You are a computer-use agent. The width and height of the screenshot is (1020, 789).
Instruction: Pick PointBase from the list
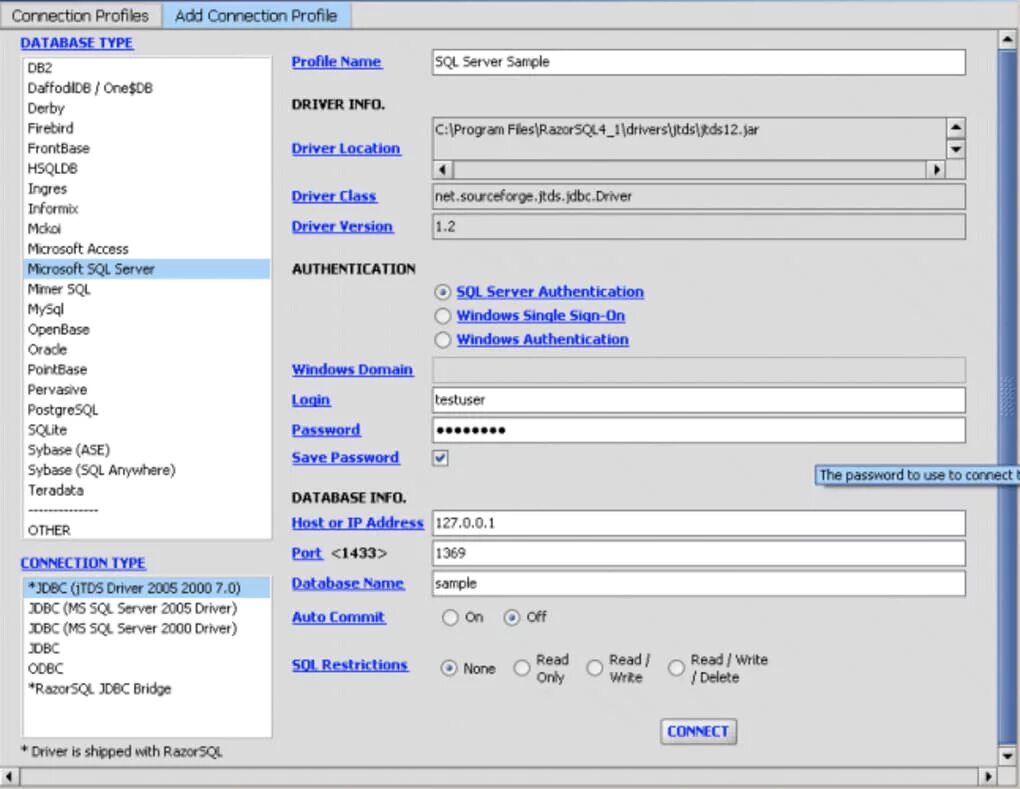click(x=146, y=370)
